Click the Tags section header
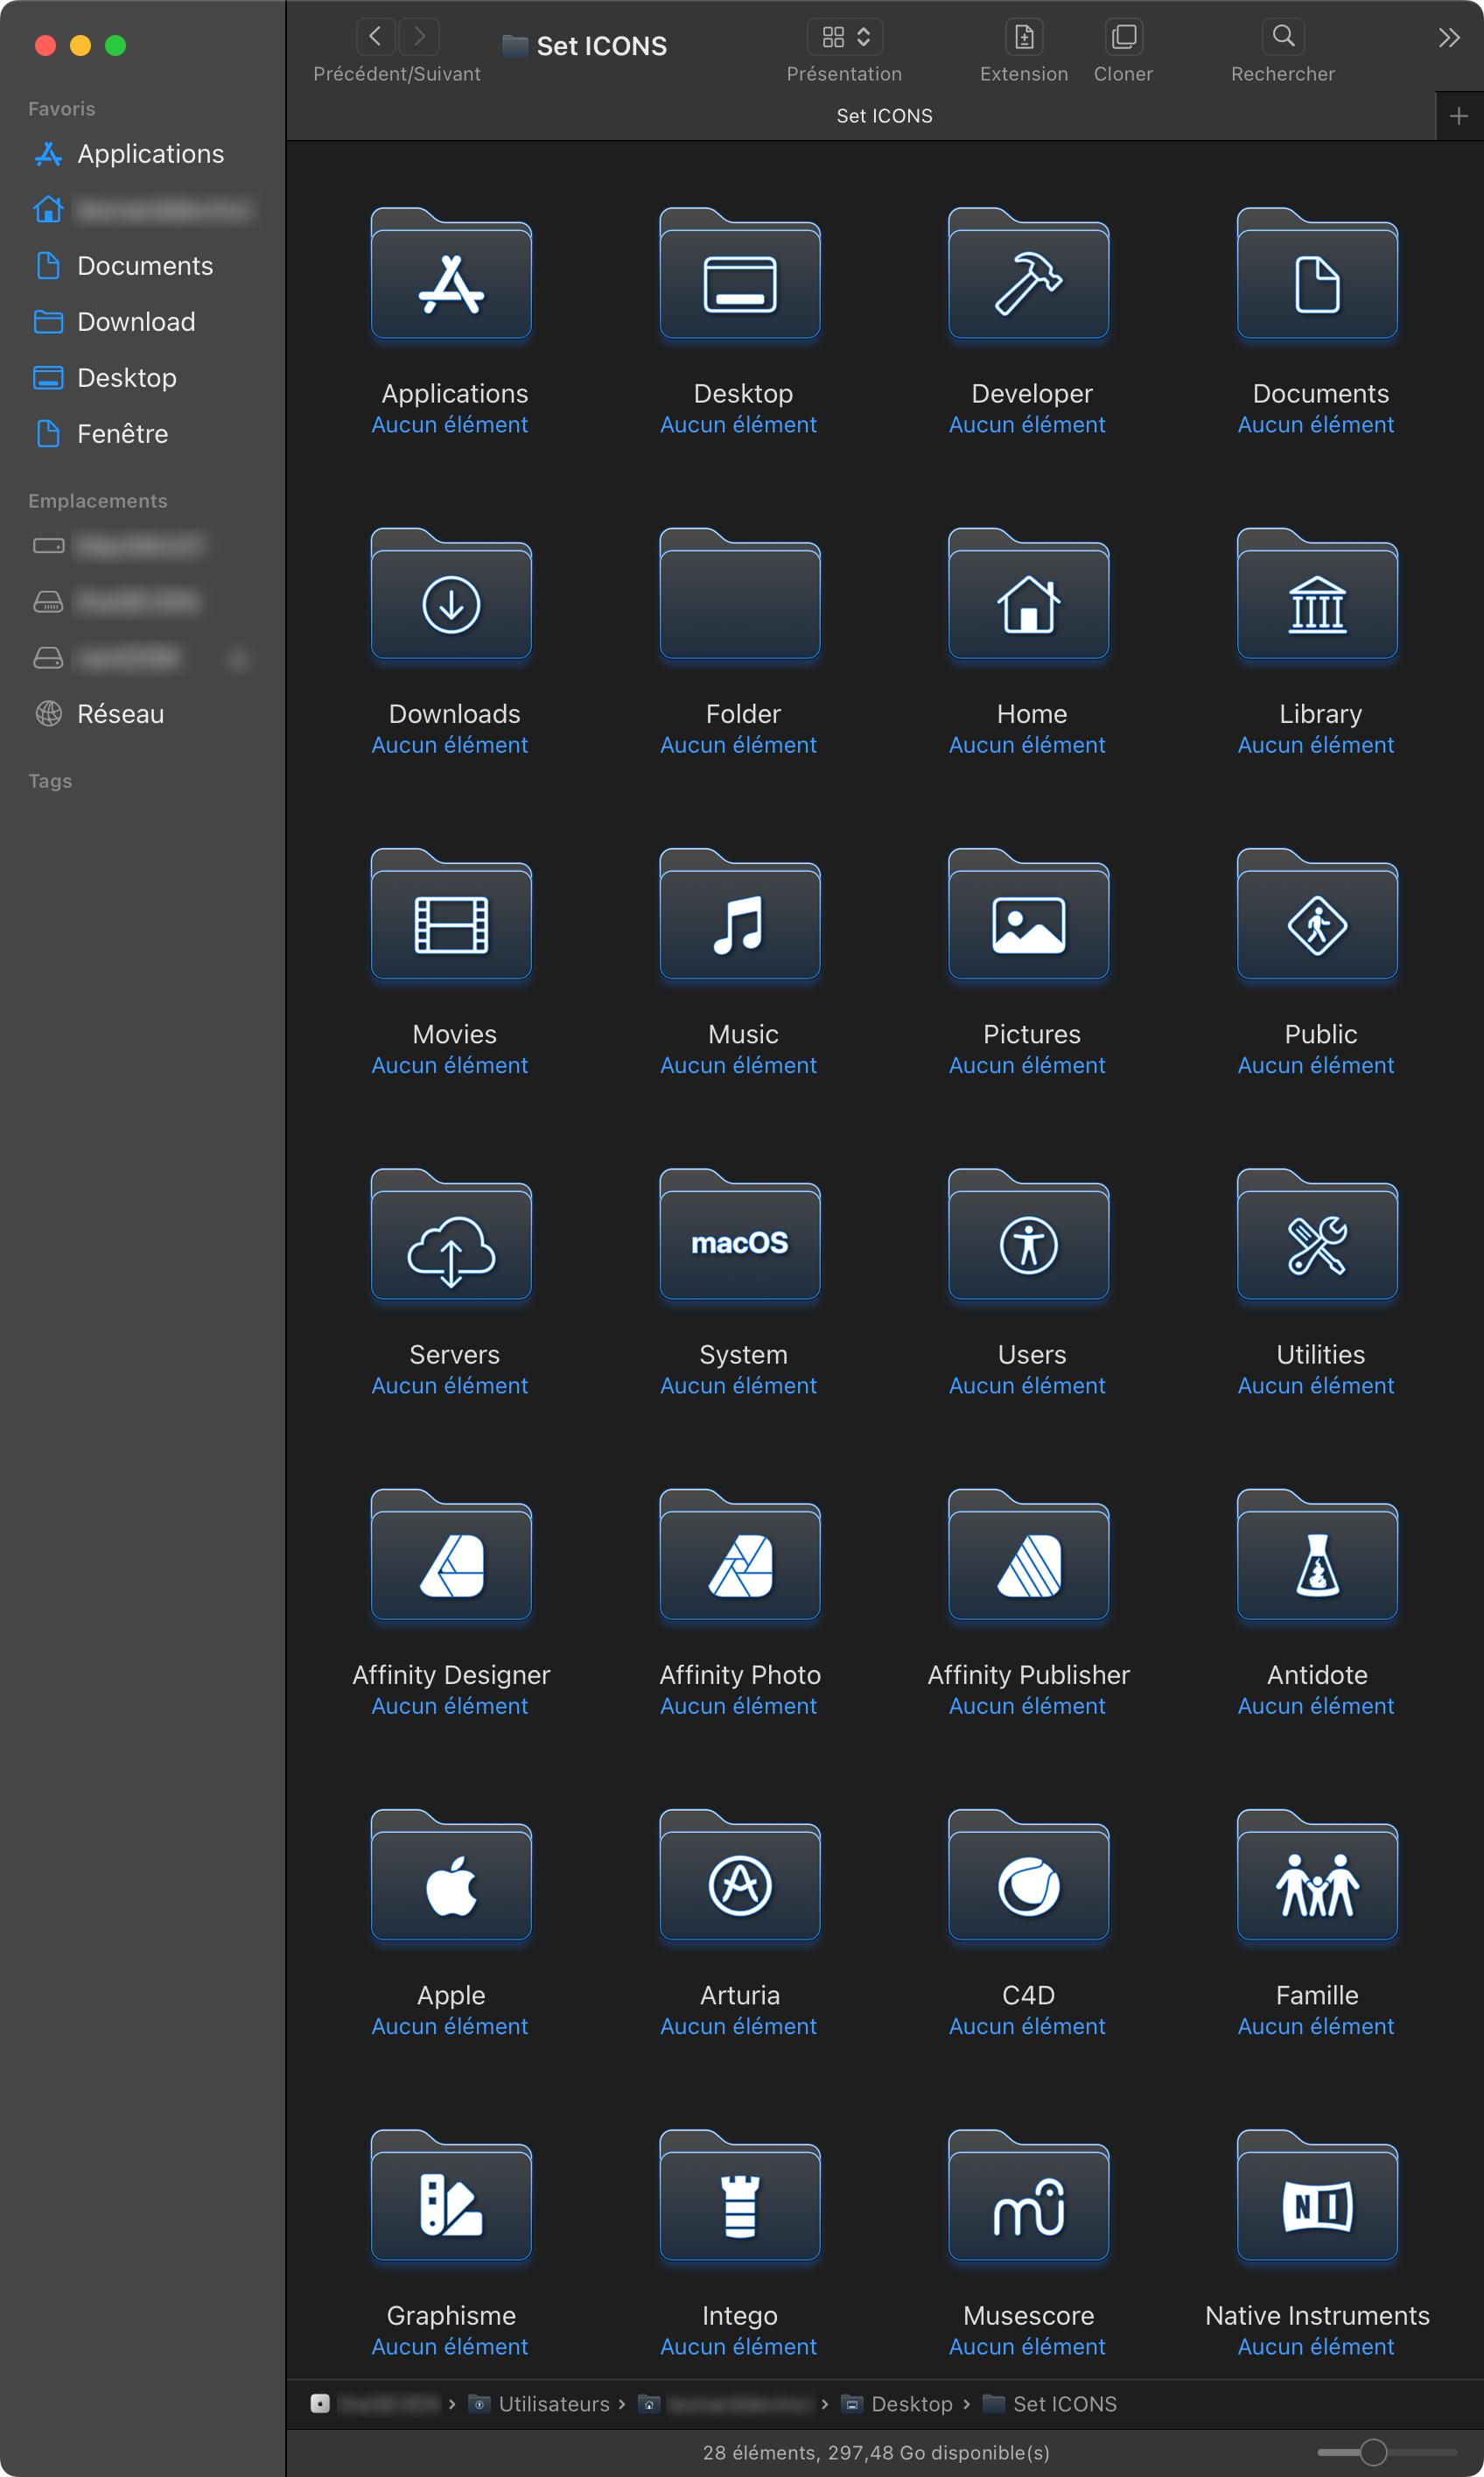 coord(50,781)
